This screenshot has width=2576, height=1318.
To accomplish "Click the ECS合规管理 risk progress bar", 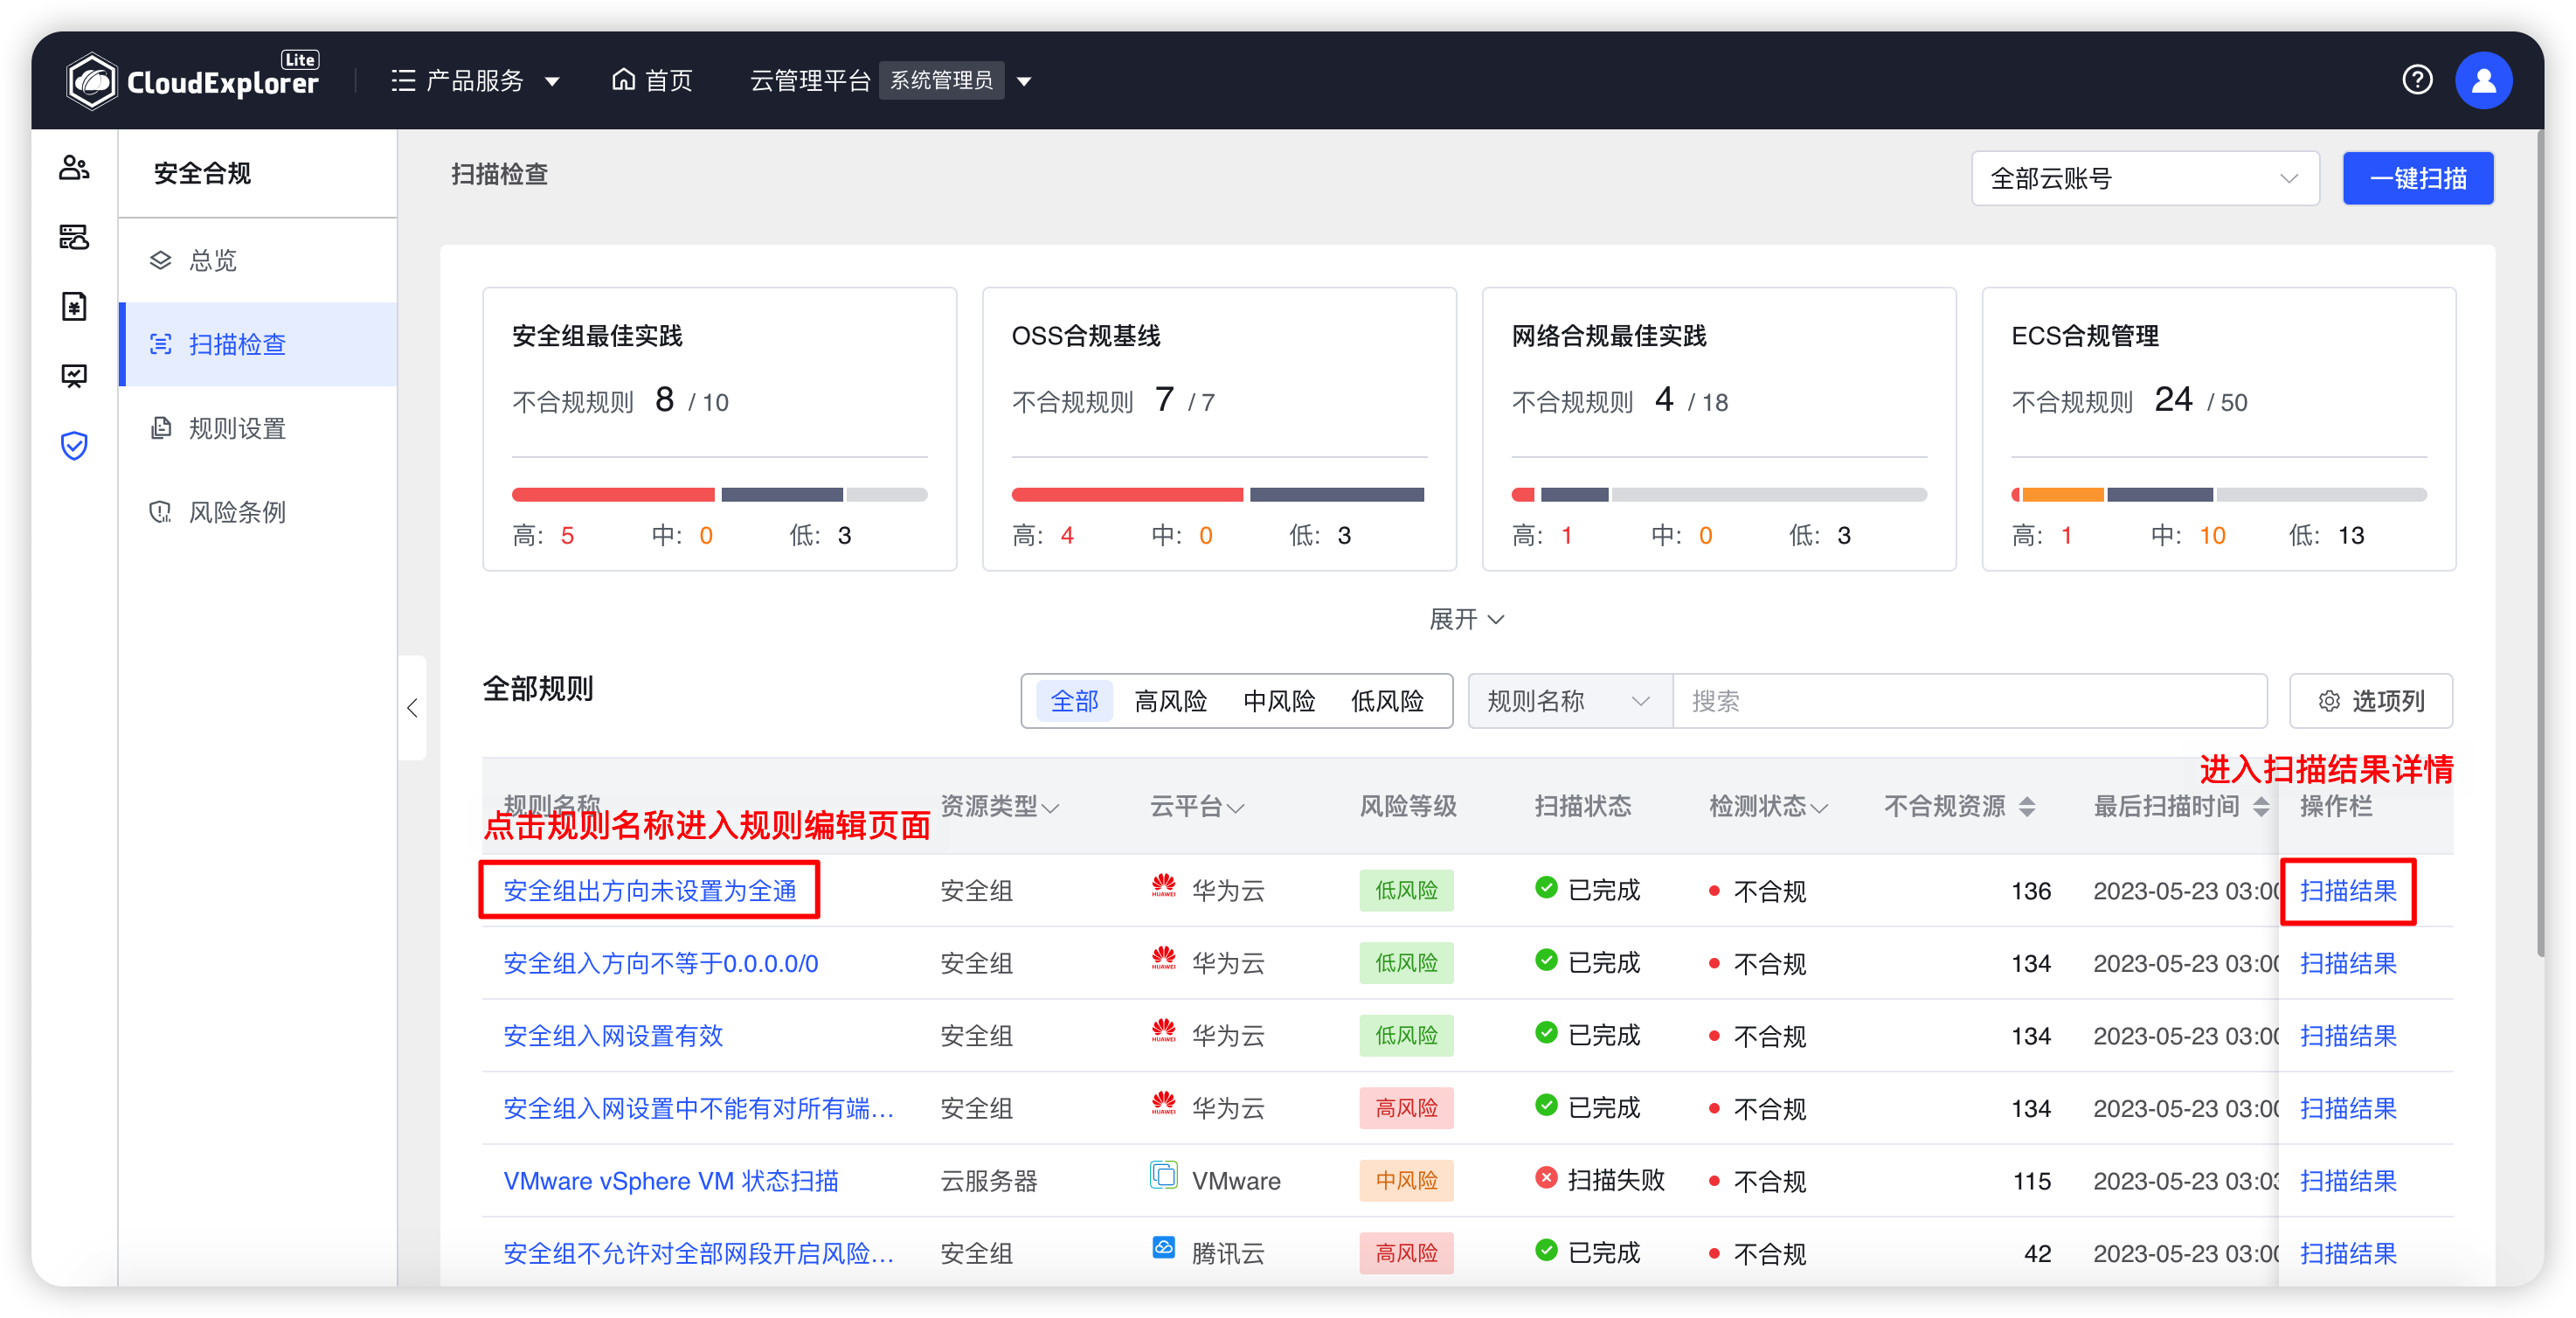I will pyautogui.click(x=2219, y=494).
